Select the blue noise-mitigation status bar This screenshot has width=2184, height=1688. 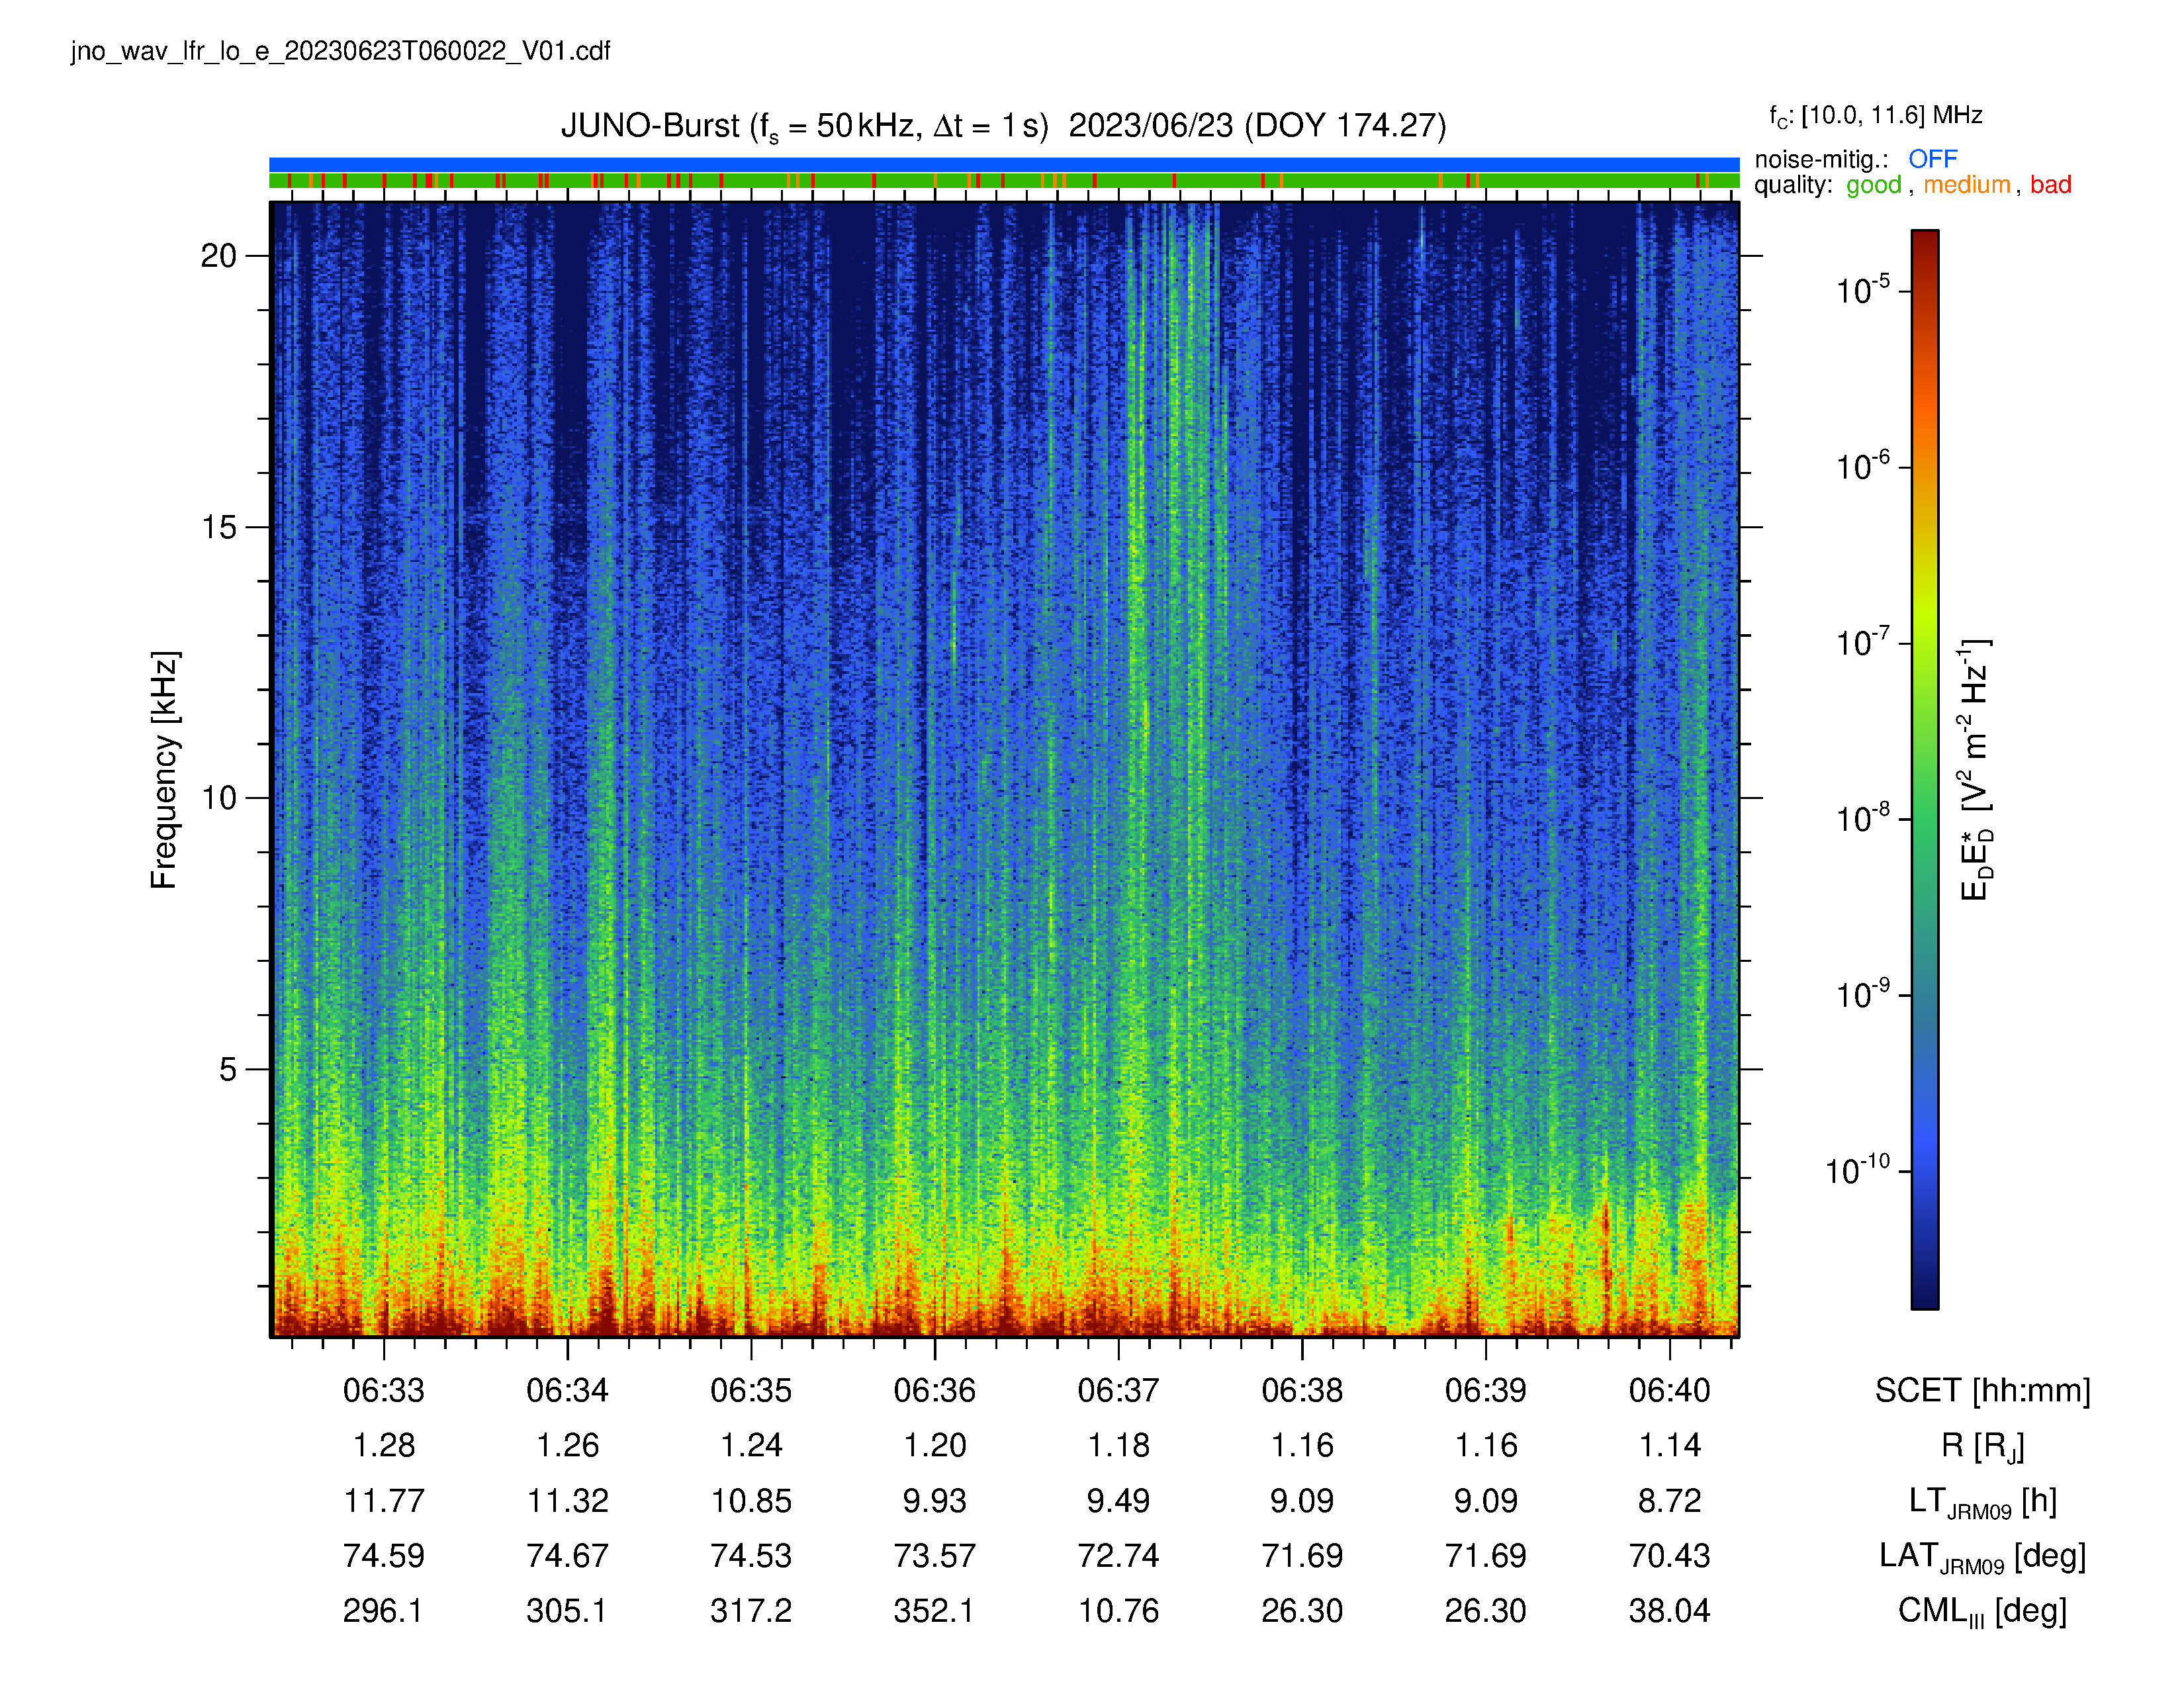point(1004,165)
